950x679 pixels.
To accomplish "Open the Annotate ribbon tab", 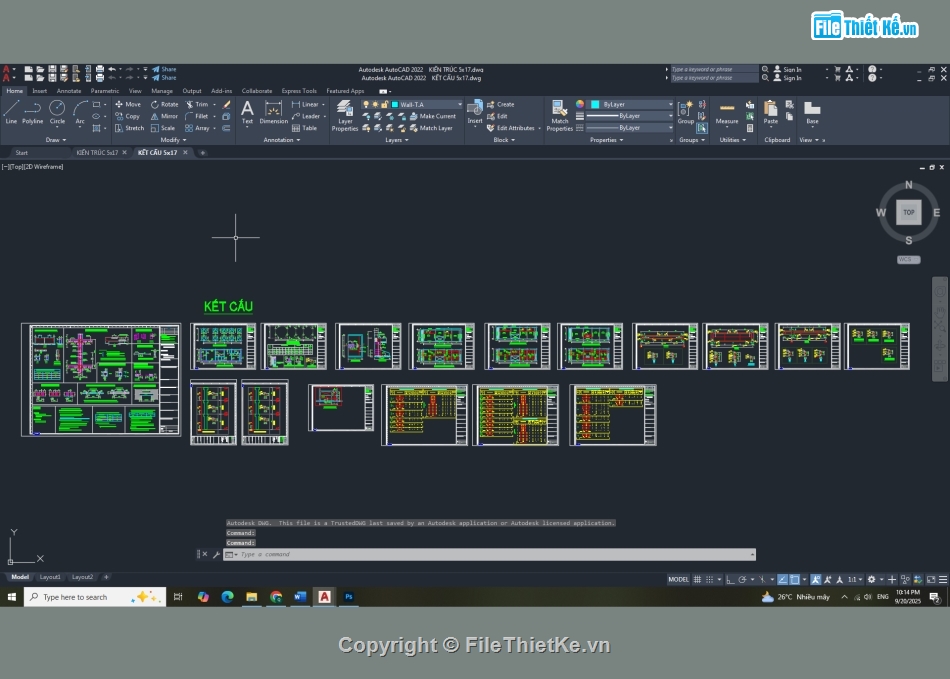I will (x=69, y=91).
